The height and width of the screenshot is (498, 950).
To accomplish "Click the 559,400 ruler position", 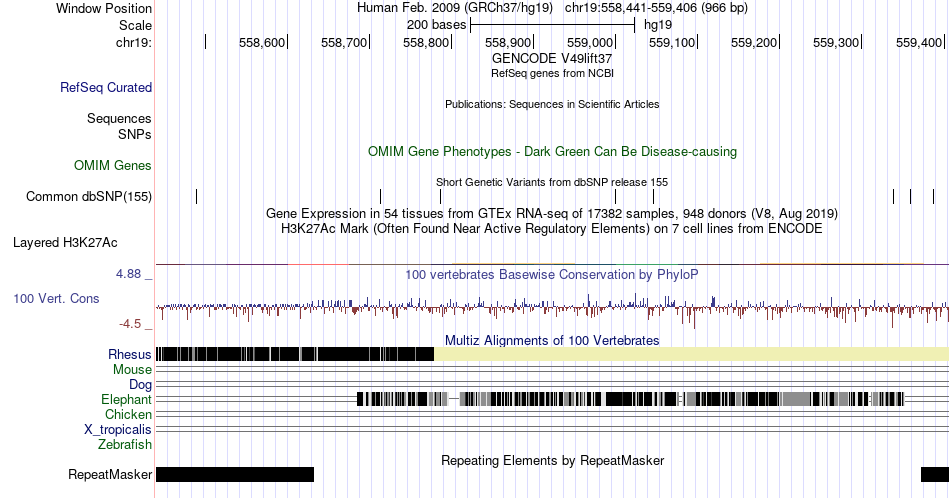I will point(918,42).
